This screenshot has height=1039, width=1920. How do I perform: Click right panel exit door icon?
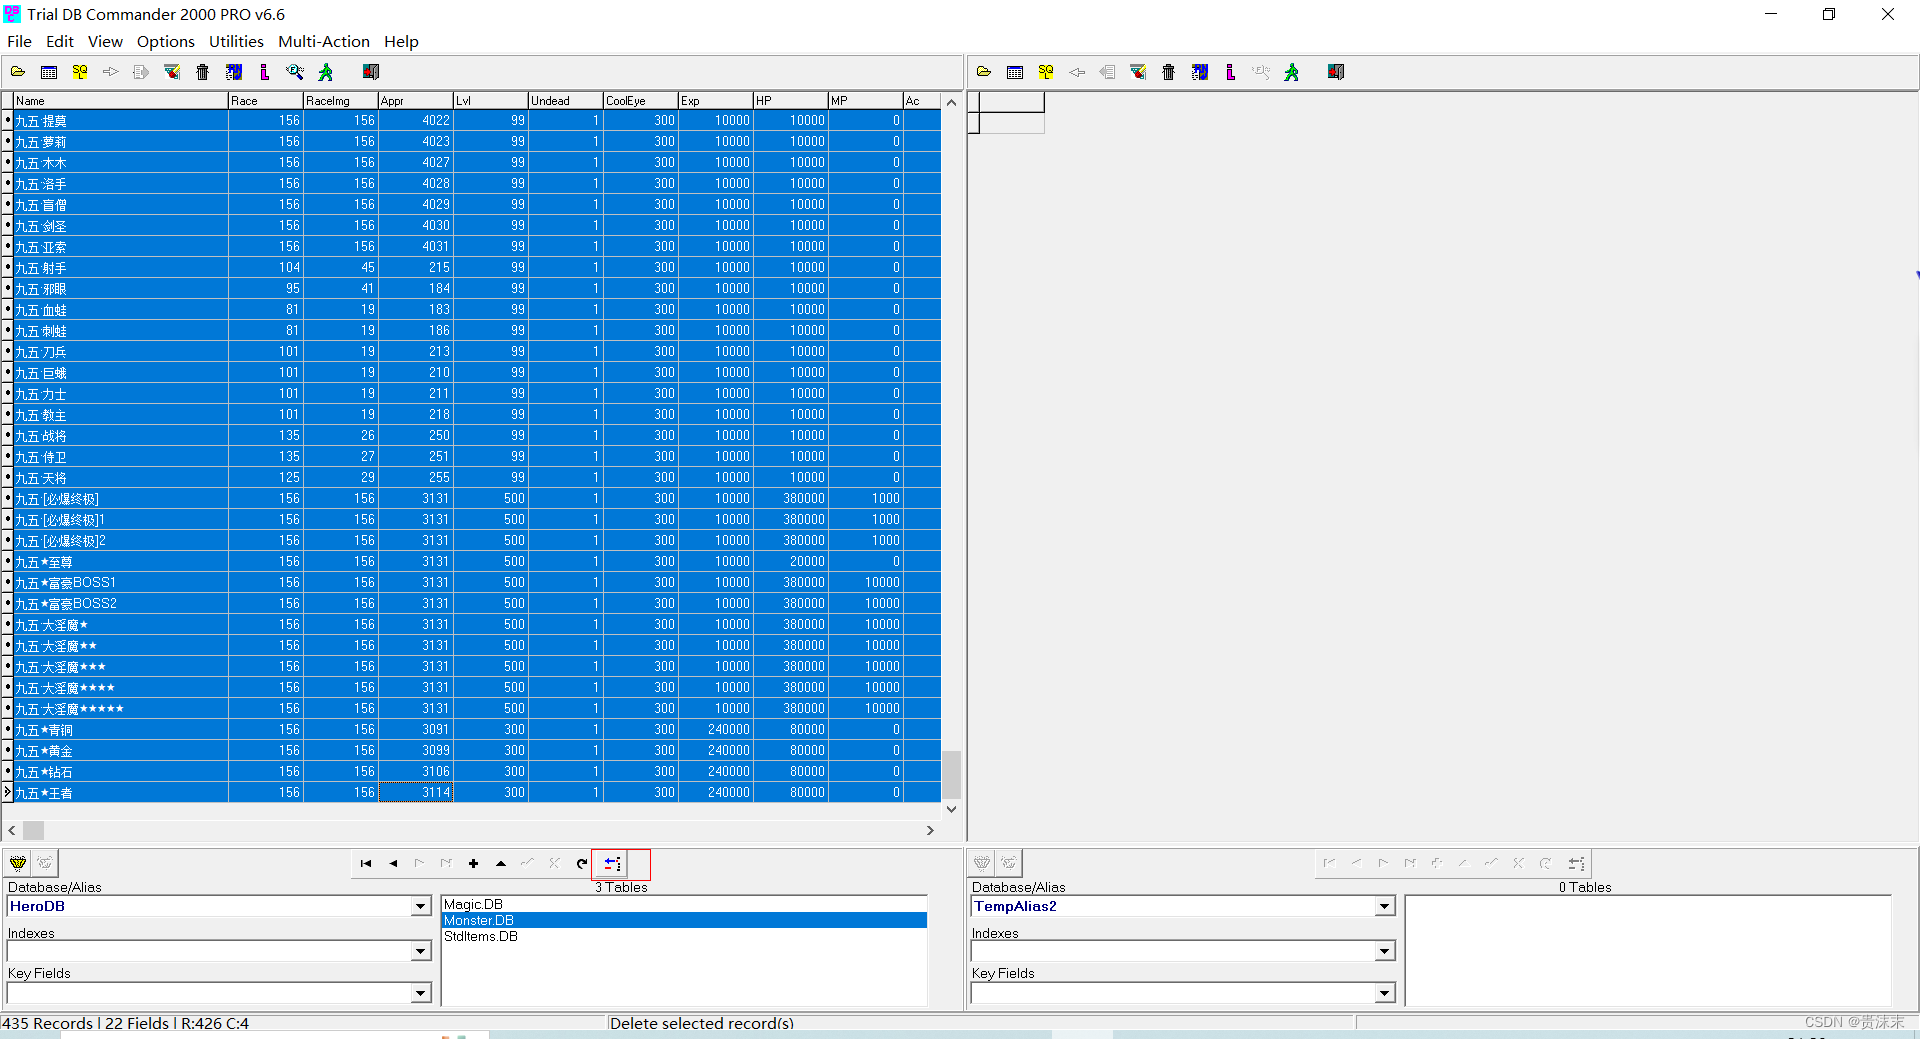click(1336, 72)
